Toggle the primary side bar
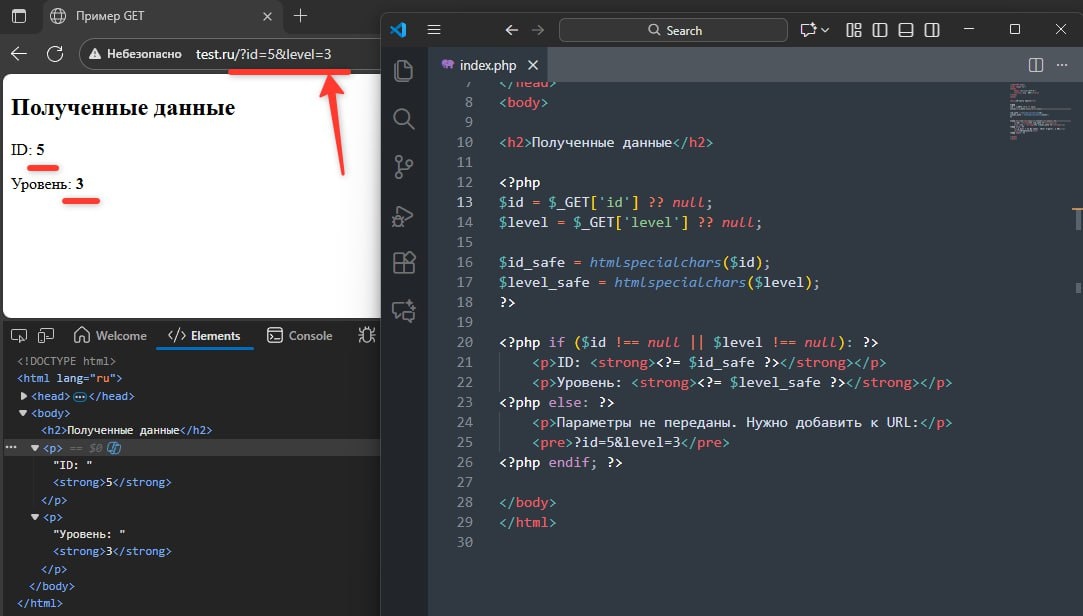The width and height of the screenshot is (1083, 616). pyautogui.click(x=880, y=30)
